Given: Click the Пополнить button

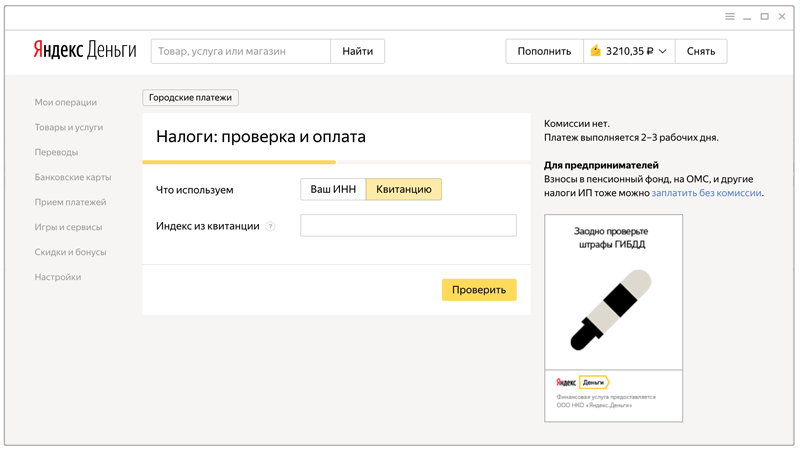Looking at the screenshot, I should (544, 51).
